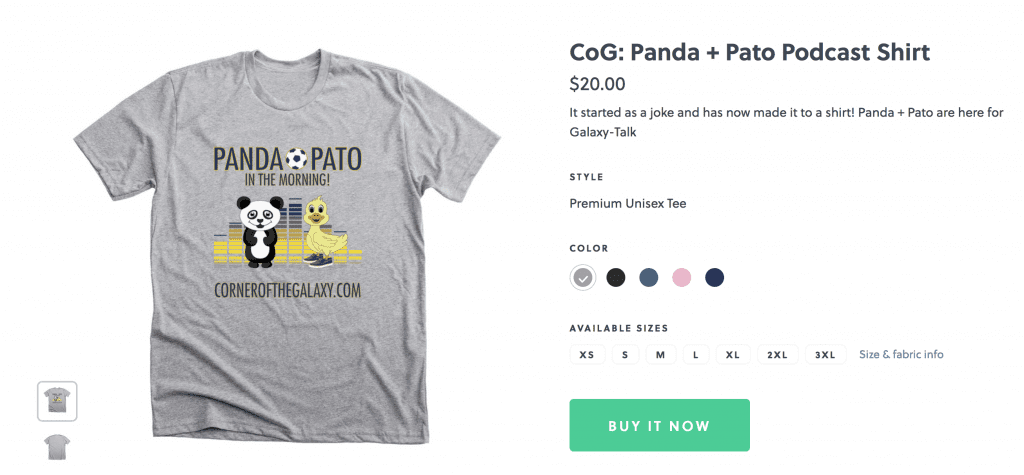Pick the 3XL size option
Viewport: 1024px width, 475px height.
[825, 355]
